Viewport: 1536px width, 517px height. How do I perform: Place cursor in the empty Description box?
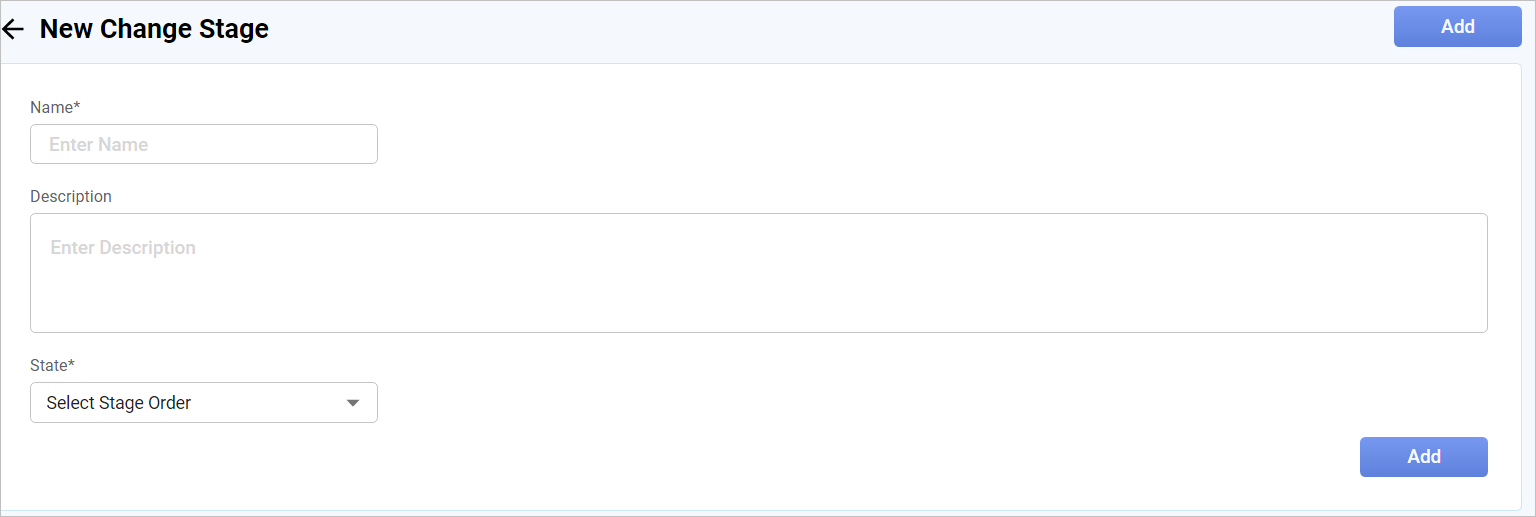click(x=758, y=290)
